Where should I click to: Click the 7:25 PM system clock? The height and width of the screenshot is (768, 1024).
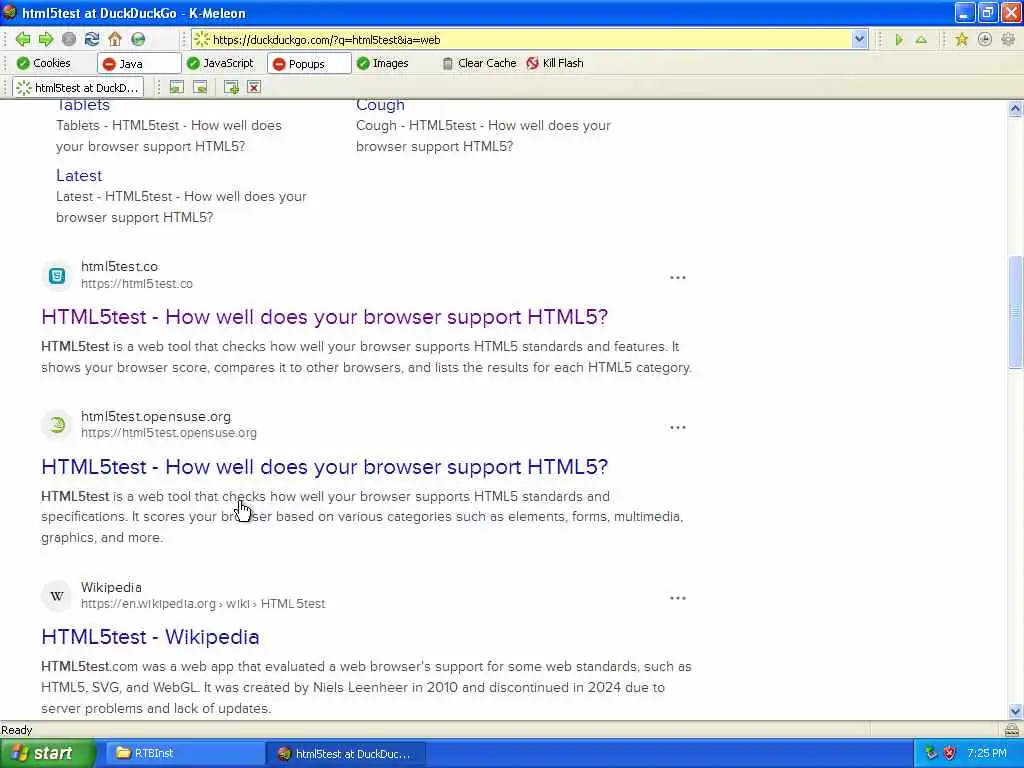[987, 753]
